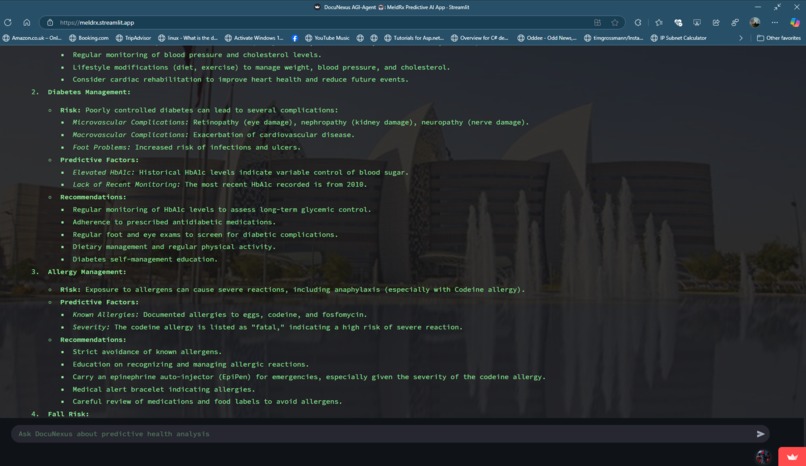The width and height of the screenshot is (806, 466).
Task: Expand the bookmarks overflow chevron
Action: (741, 38)
